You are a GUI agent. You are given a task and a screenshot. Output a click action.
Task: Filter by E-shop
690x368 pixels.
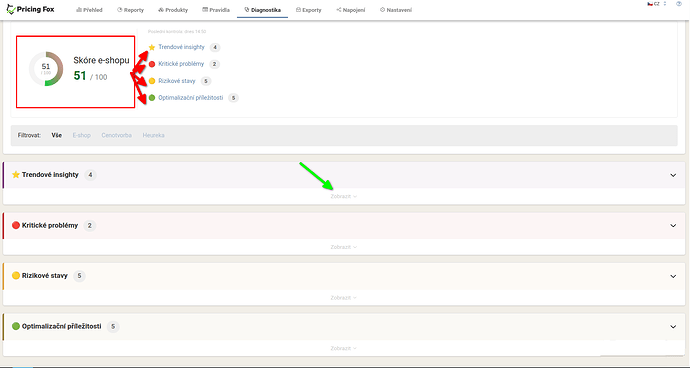81,135
